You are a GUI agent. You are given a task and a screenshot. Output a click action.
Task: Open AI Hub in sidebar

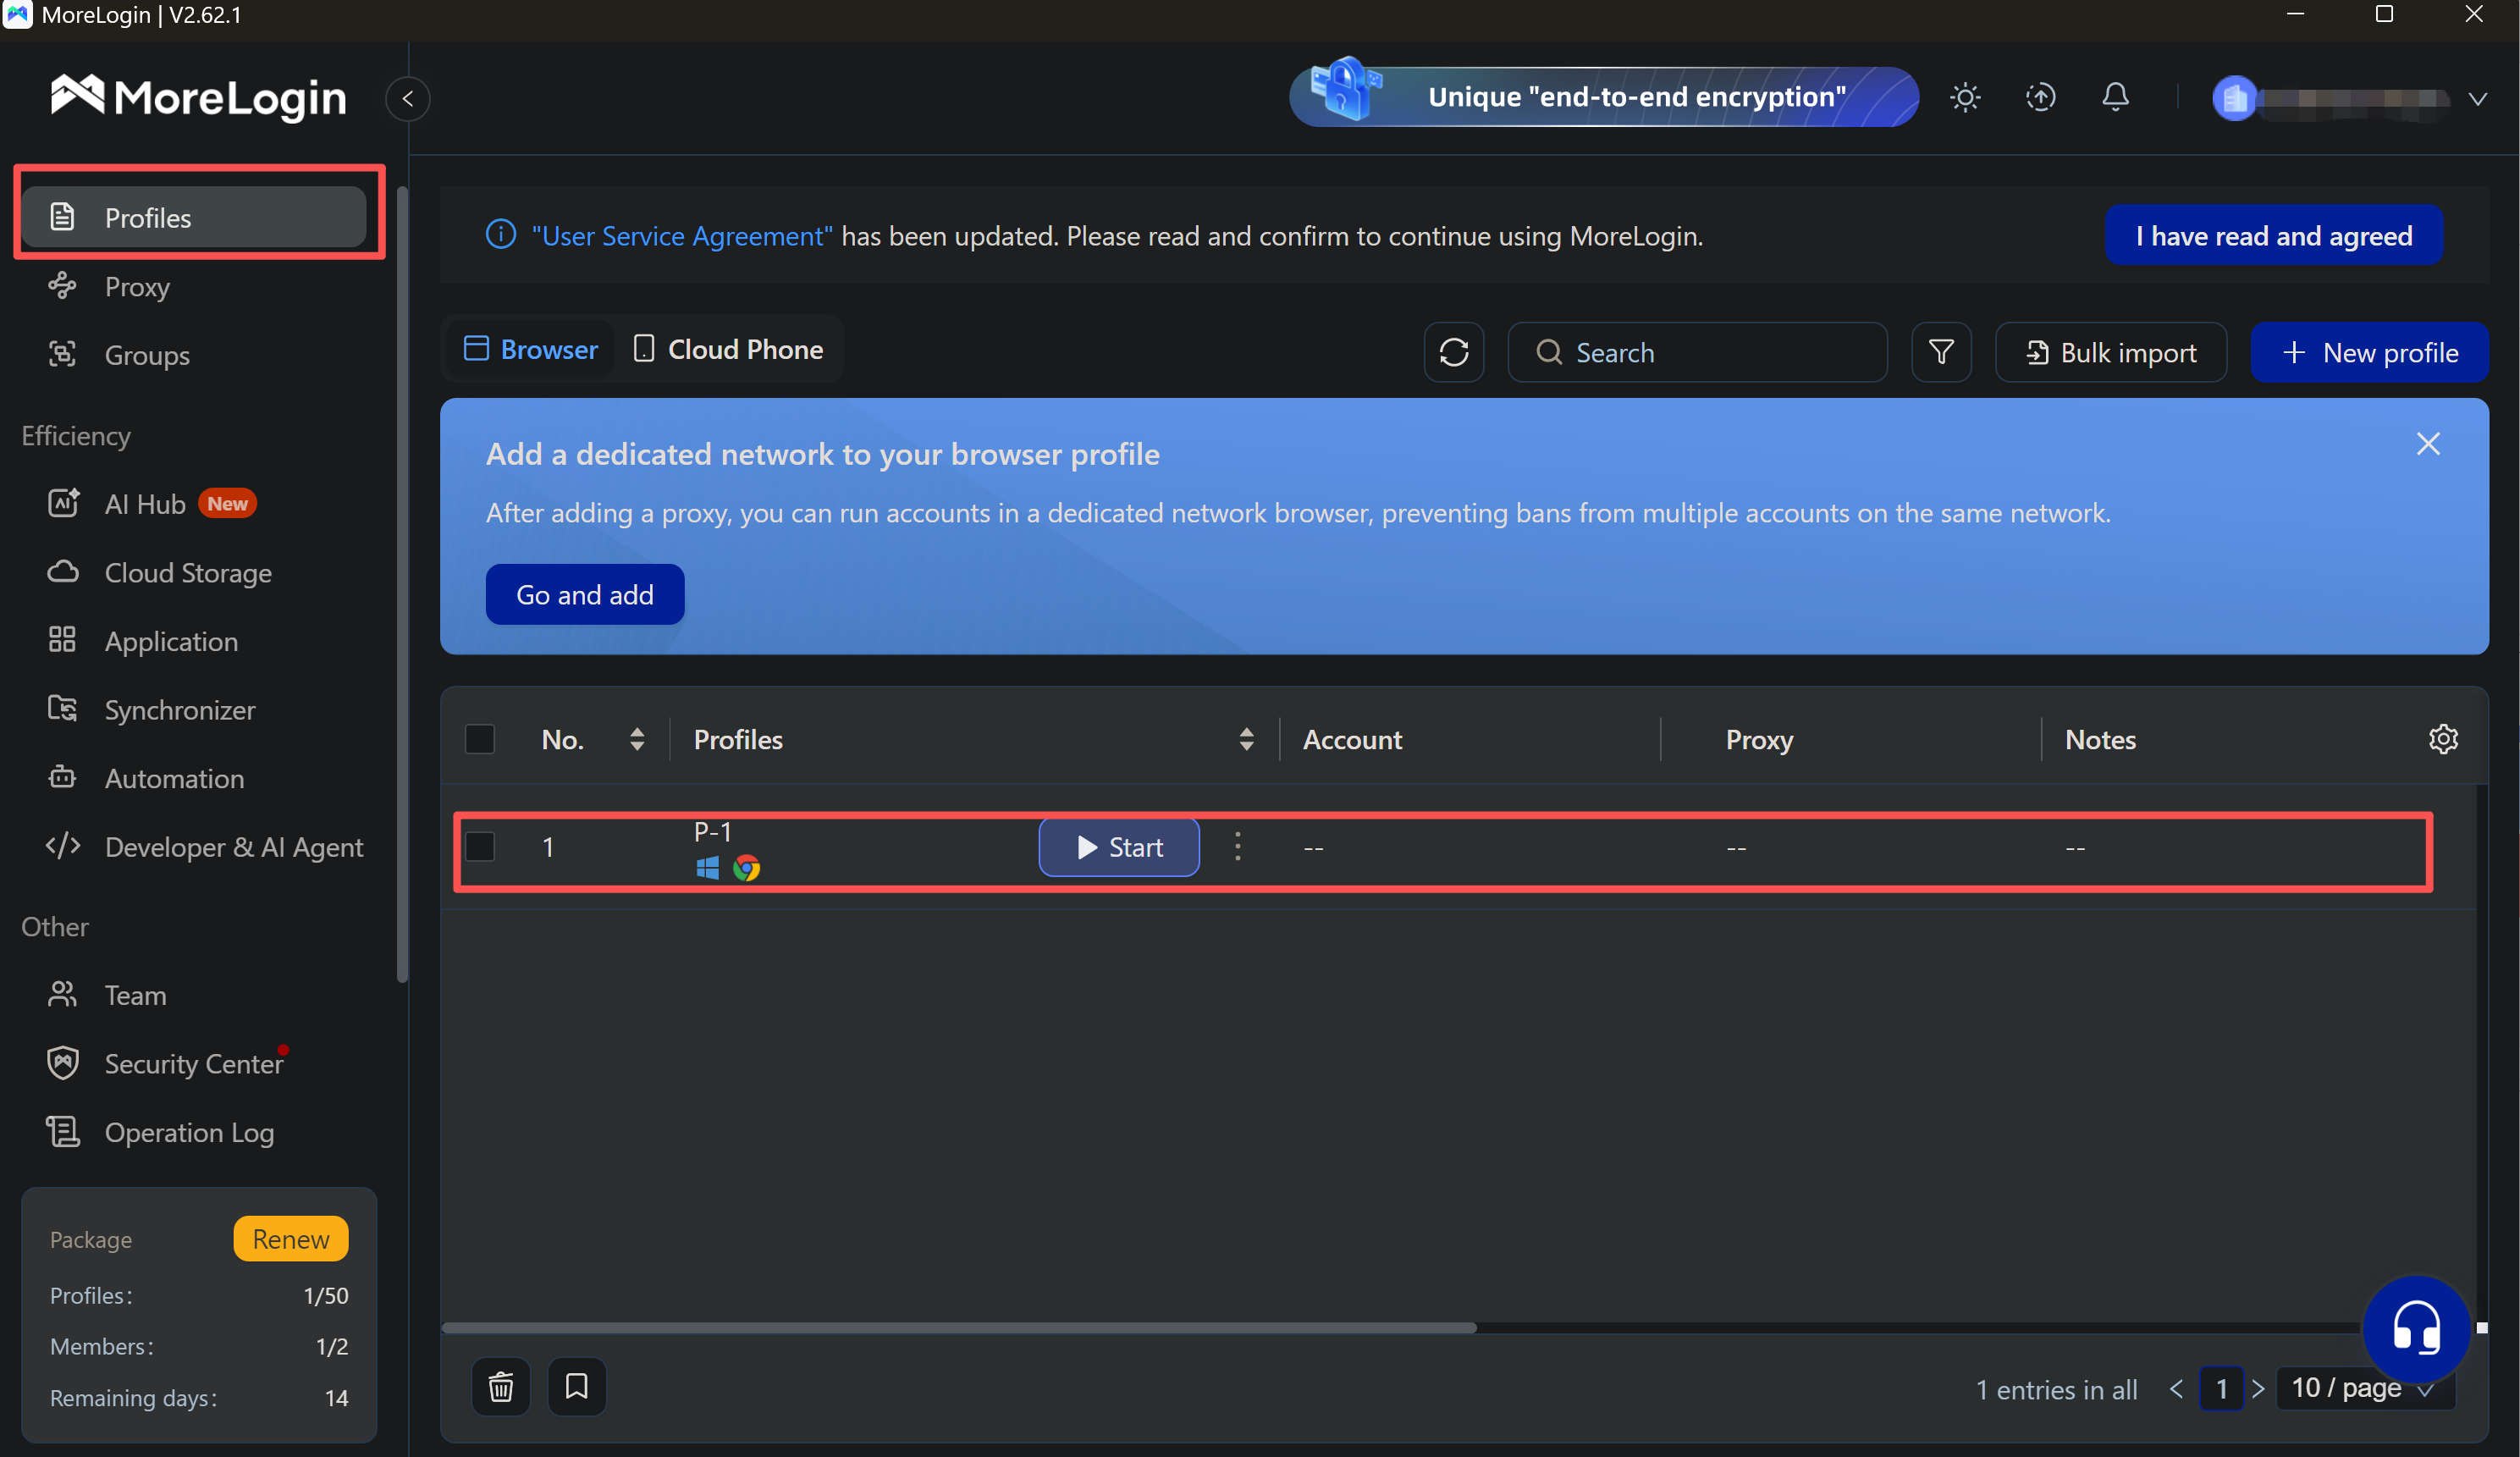click(145, 503)
